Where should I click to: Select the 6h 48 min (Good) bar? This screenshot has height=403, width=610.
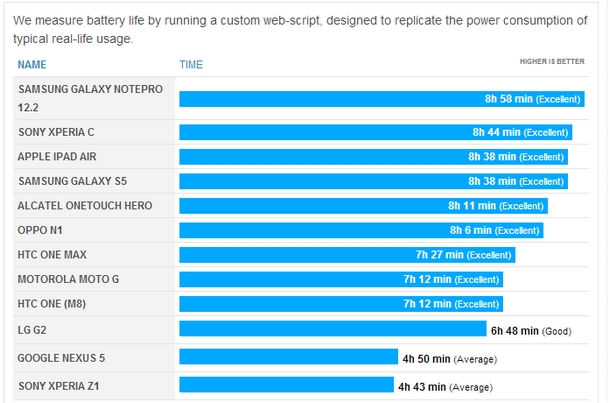[x=332, y=329]
